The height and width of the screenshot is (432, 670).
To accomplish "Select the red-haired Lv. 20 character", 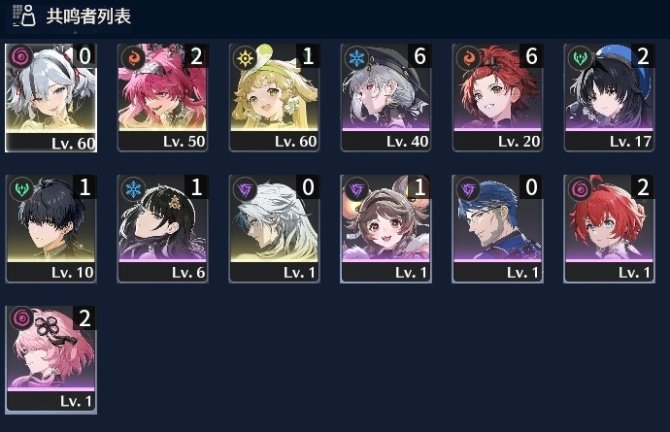I will [497, 97].
